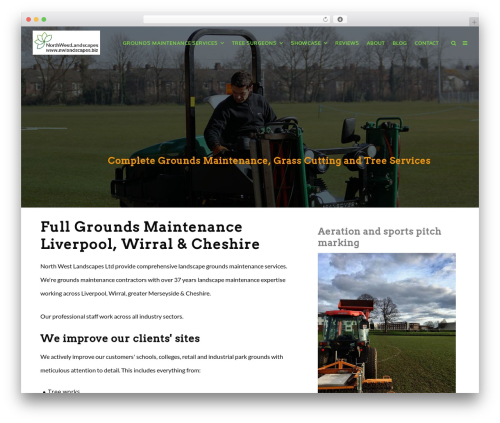Open the site search magnifier icon

pos(453,43)
